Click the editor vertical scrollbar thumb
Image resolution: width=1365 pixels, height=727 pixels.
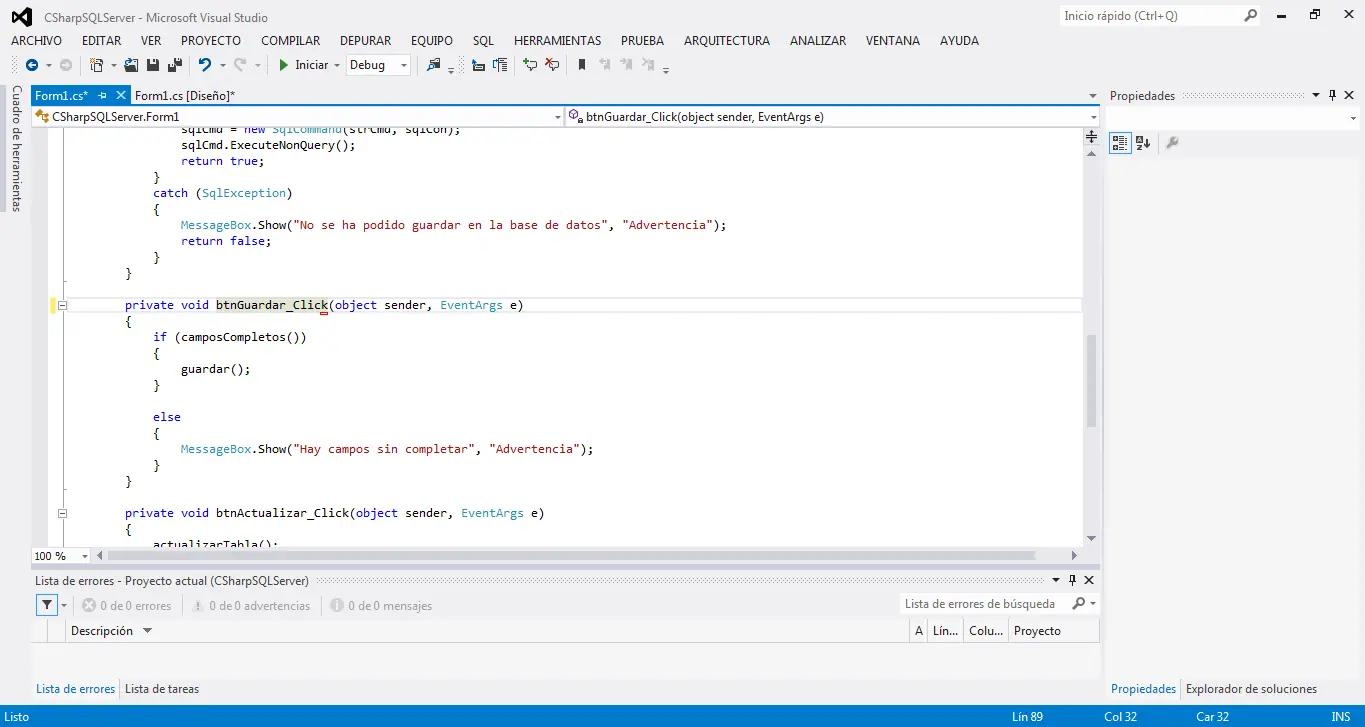point(1091,380)
